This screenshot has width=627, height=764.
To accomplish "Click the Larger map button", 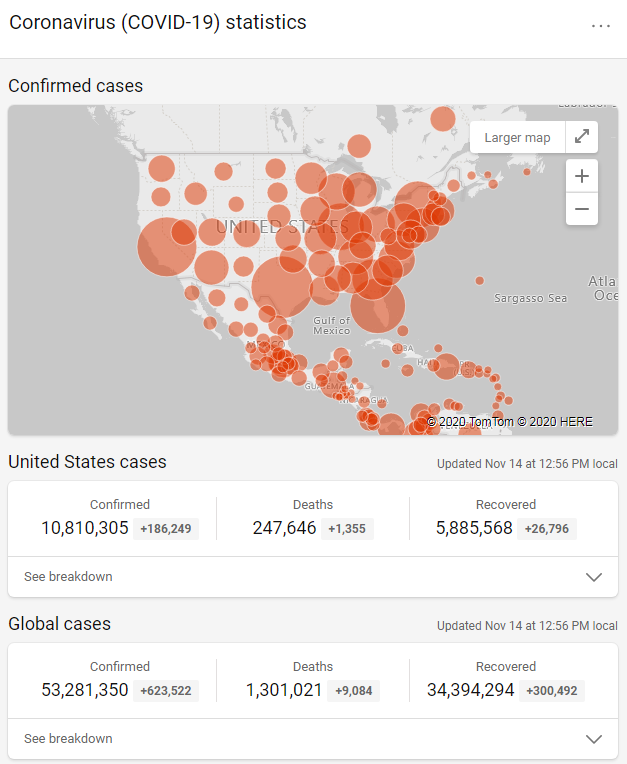I will coord(517,138).
